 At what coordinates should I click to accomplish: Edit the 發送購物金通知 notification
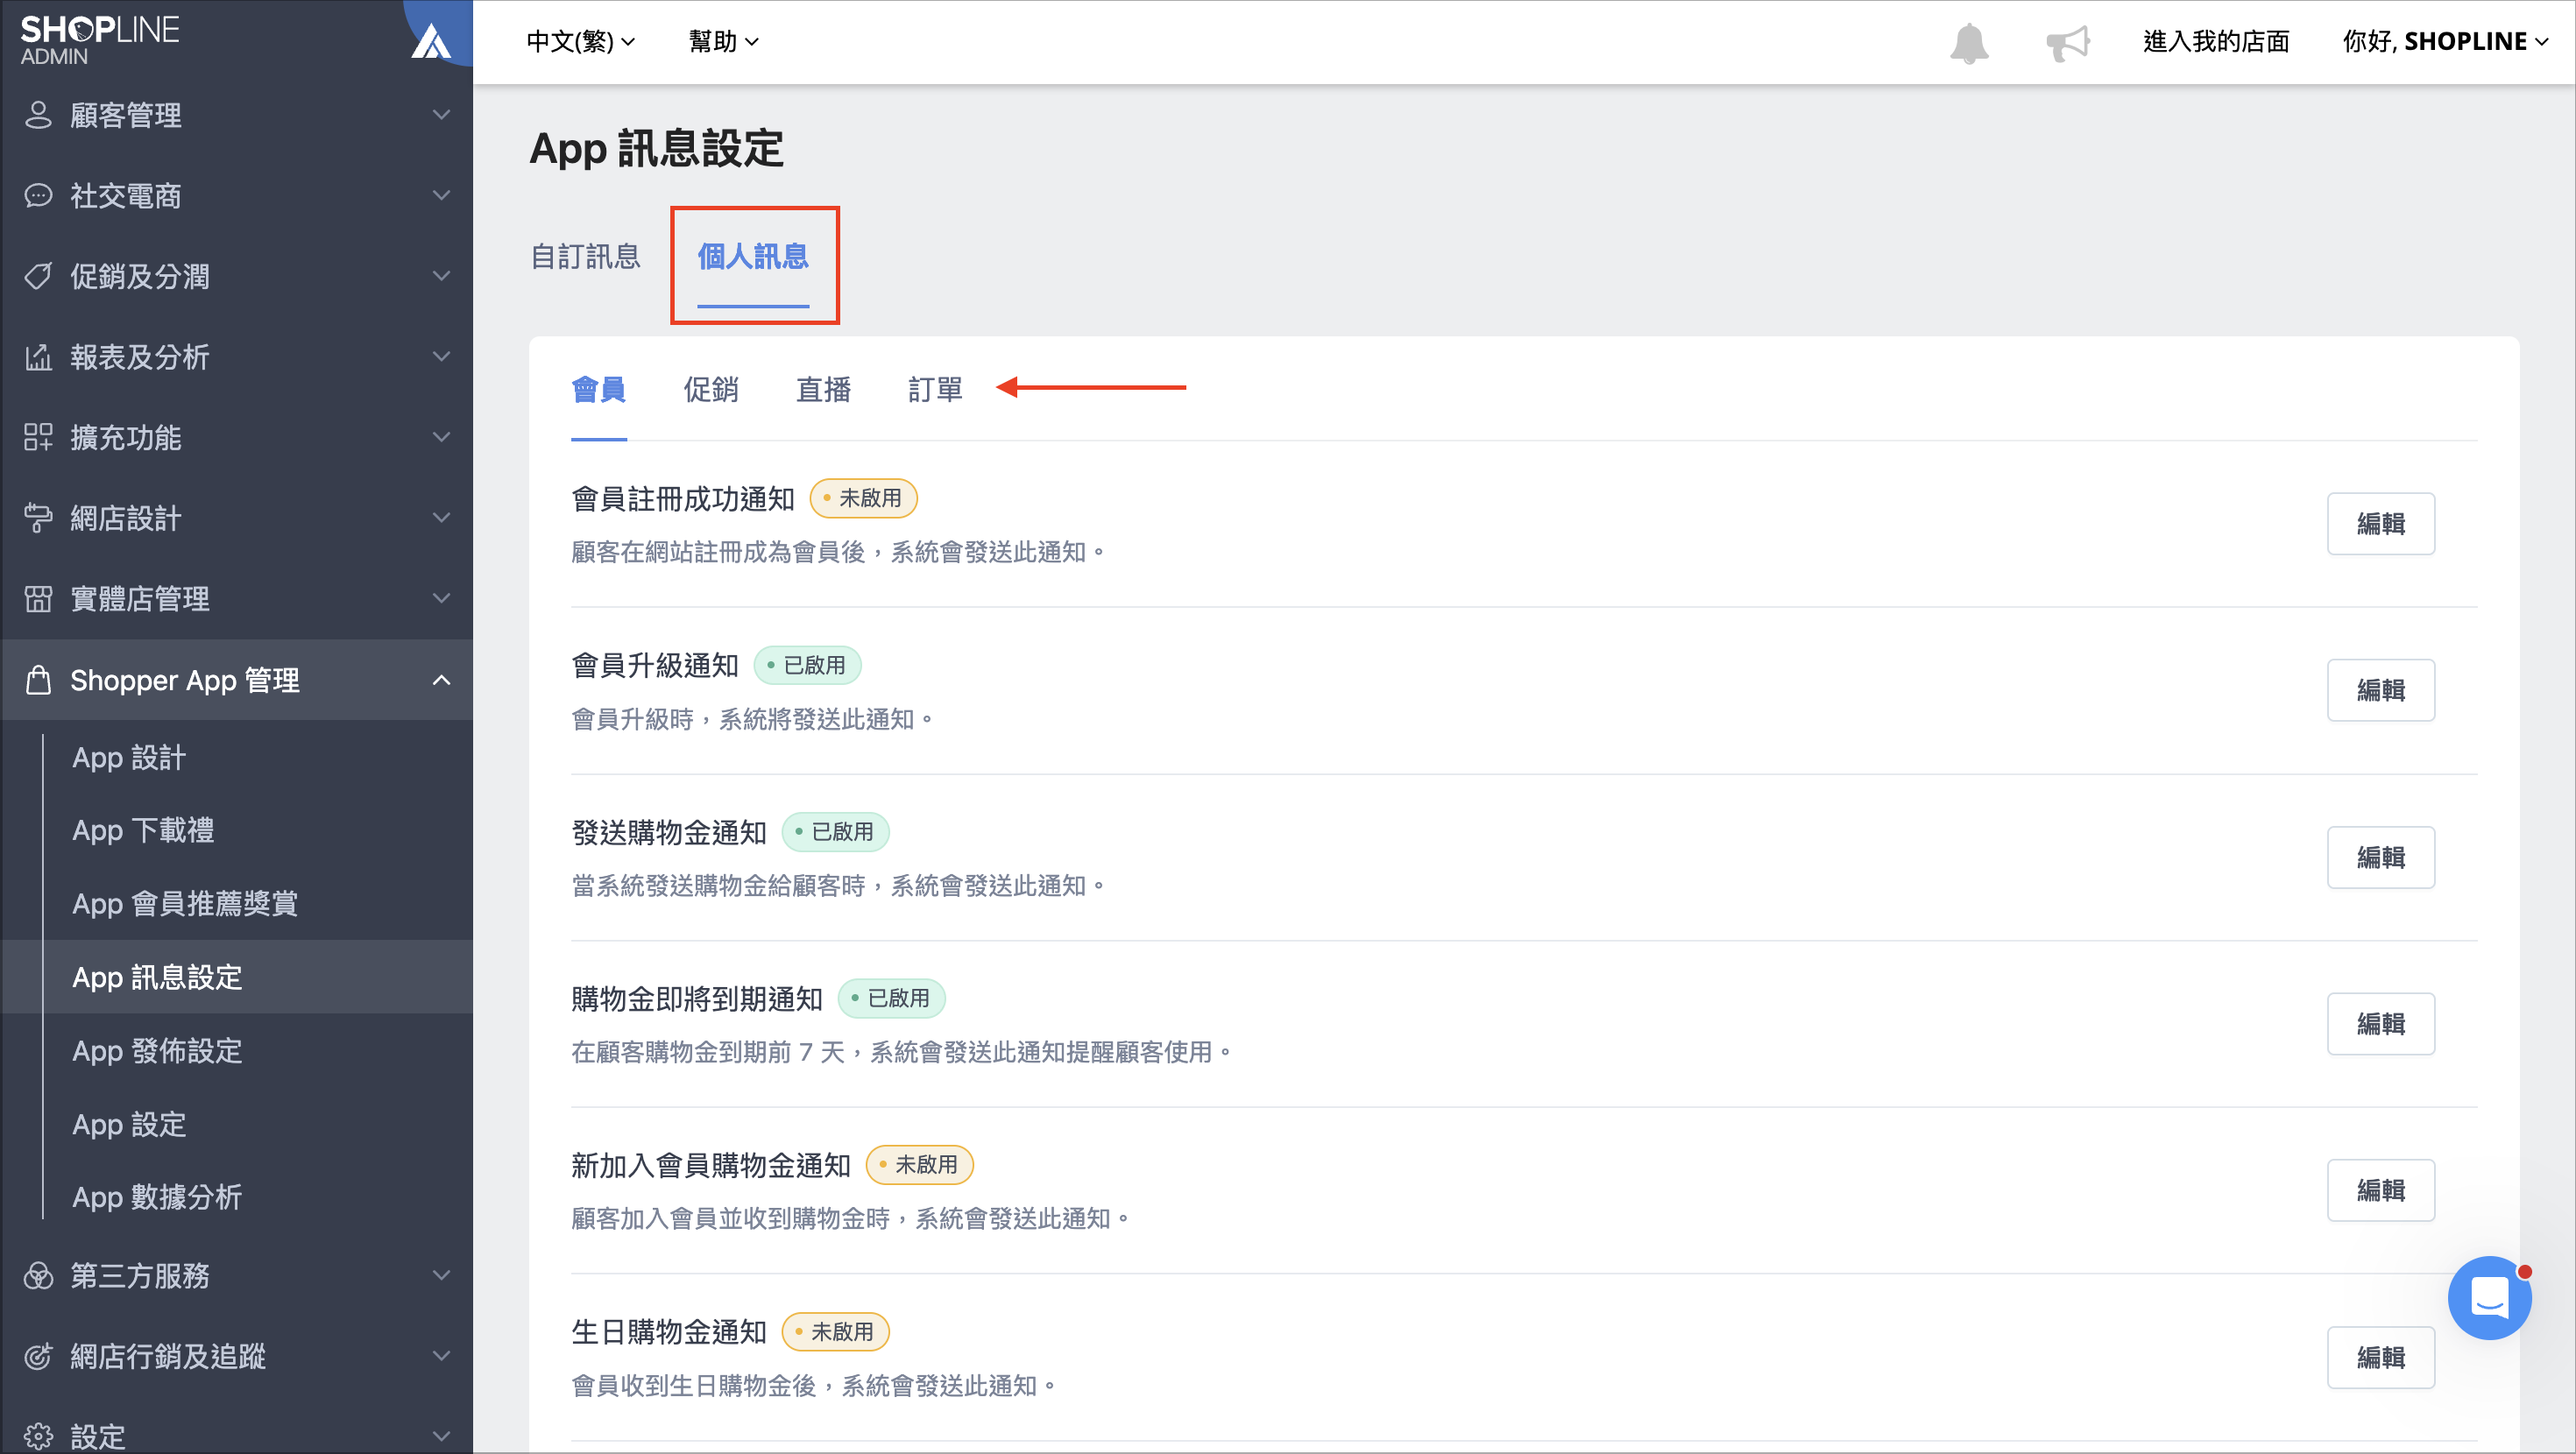point(2380,857)
